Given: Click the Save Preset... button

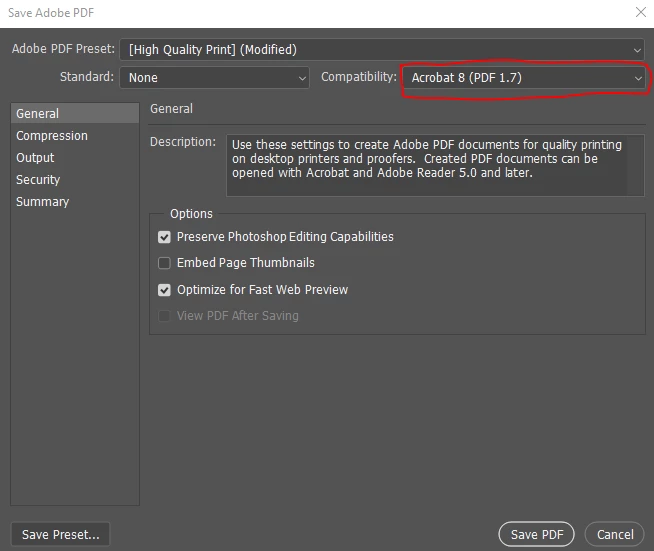Looking at the screenshot, I should (x=60, y=534).
